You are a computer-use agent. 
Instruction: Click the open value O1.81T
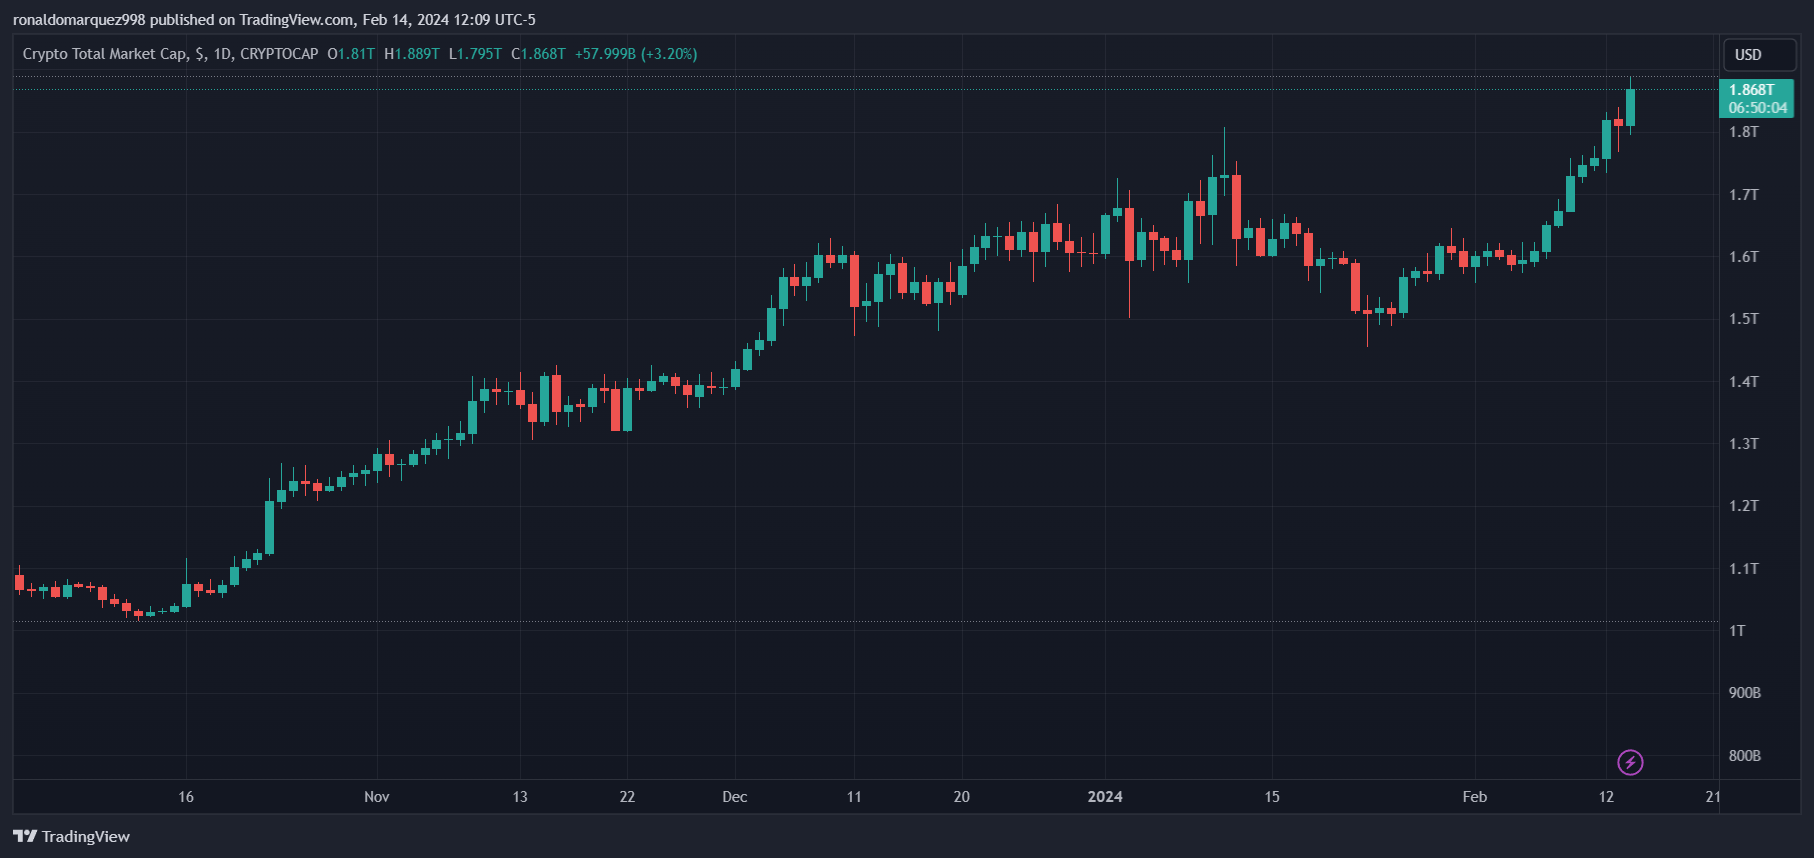(350, 54)
